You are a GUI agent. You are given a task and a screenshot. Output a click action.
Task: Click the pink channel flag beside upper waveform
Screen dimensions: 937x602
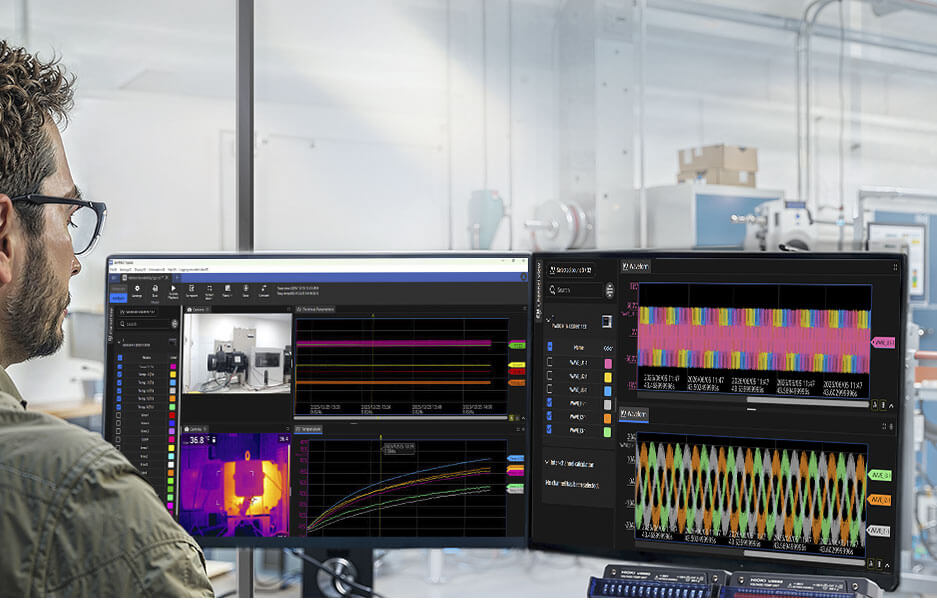pos(883,343)
